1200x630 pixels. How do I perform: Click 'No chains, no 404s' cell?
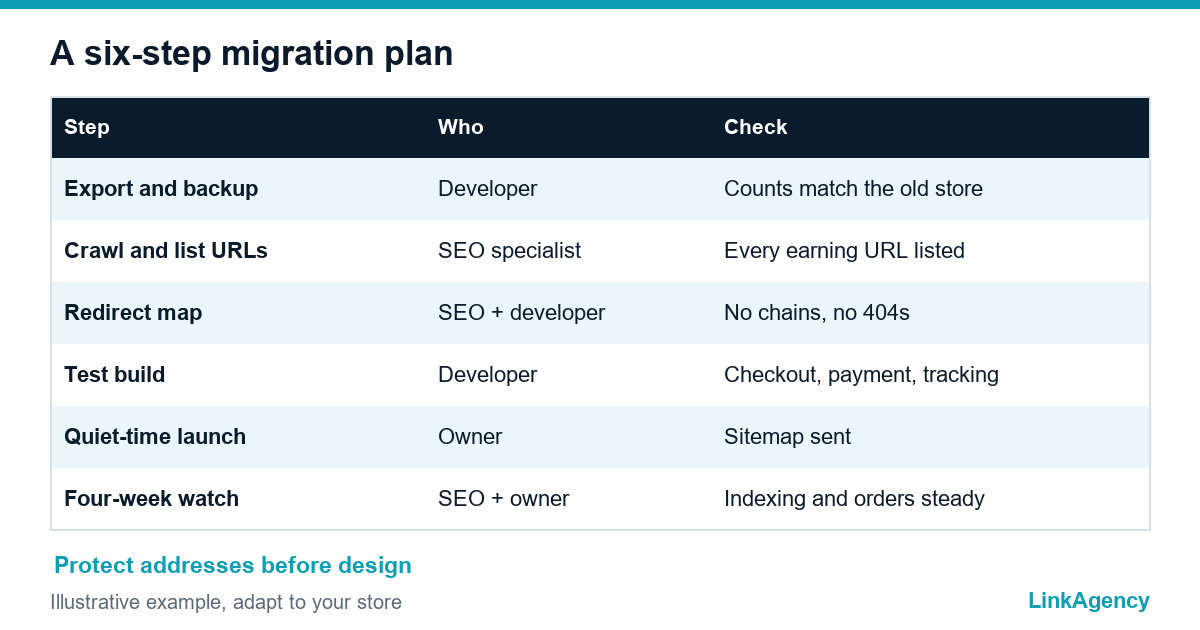(817, 312)
